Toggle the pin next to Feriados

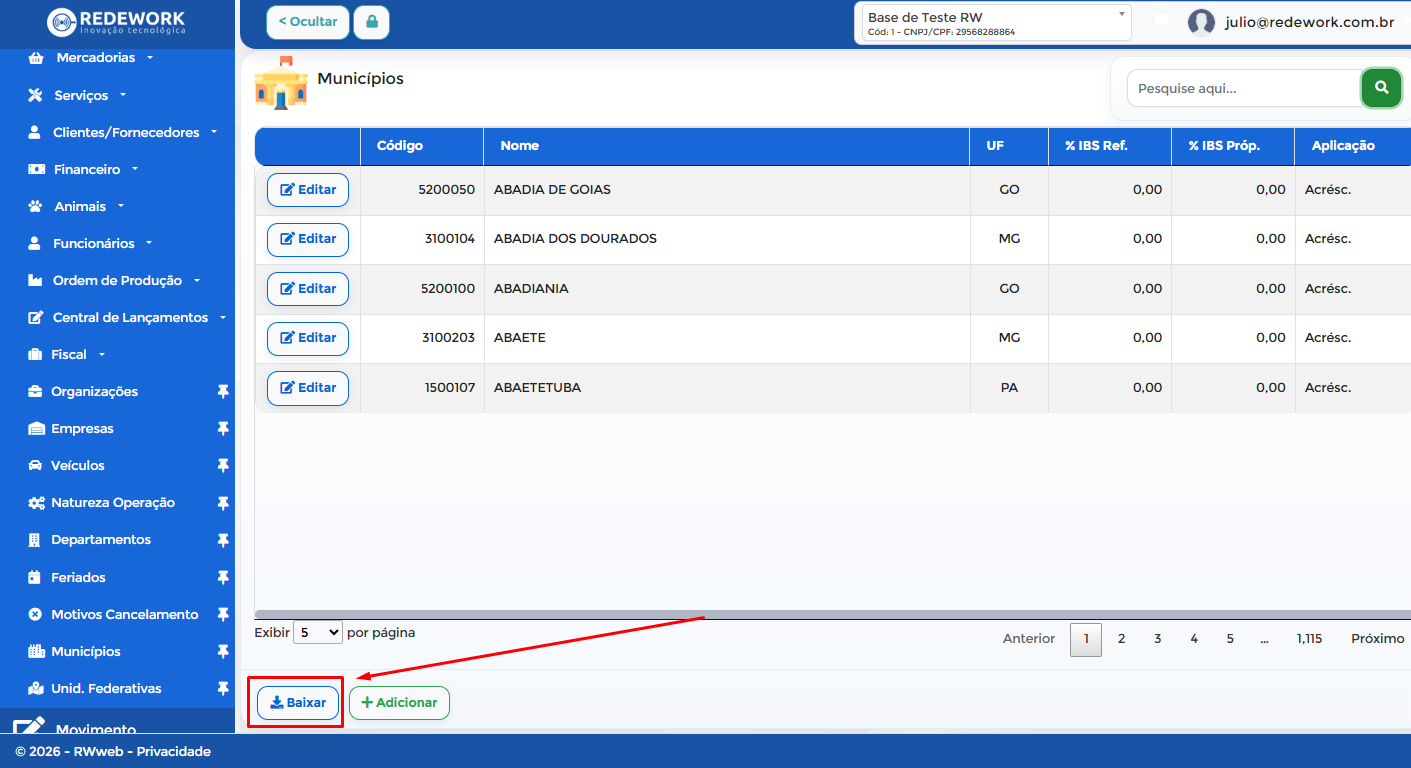click(223, 577)
